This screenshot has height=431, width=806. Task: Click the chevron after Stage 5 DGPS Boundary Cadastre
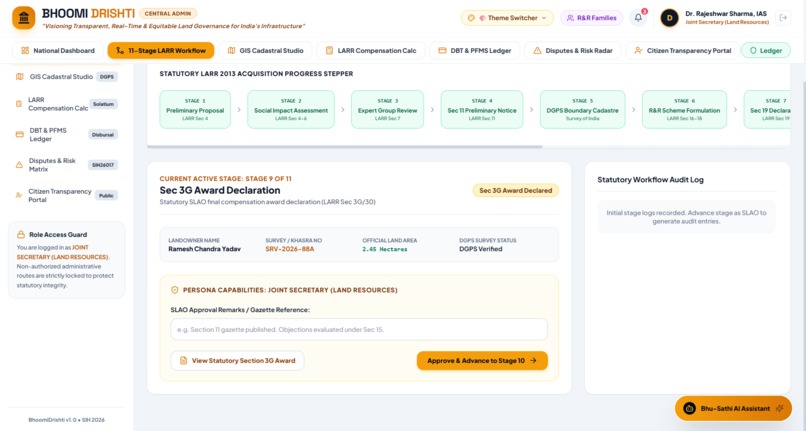coord(634,110)
